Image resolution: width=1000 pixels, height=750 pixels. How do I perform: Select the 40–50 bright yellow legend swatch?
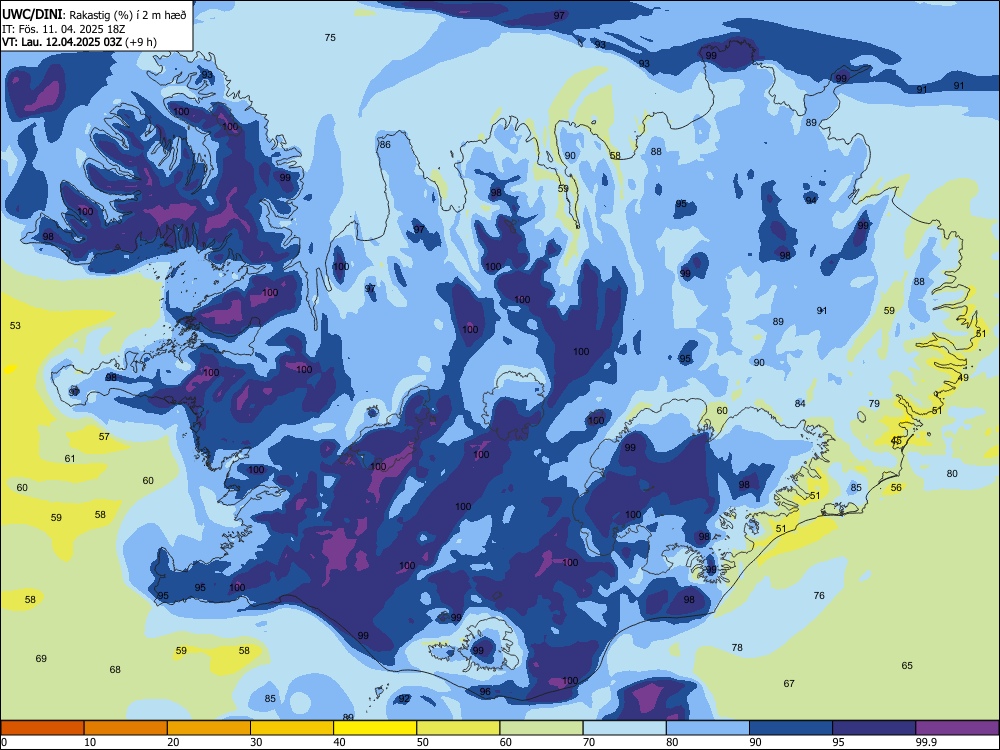click(375, 728)
